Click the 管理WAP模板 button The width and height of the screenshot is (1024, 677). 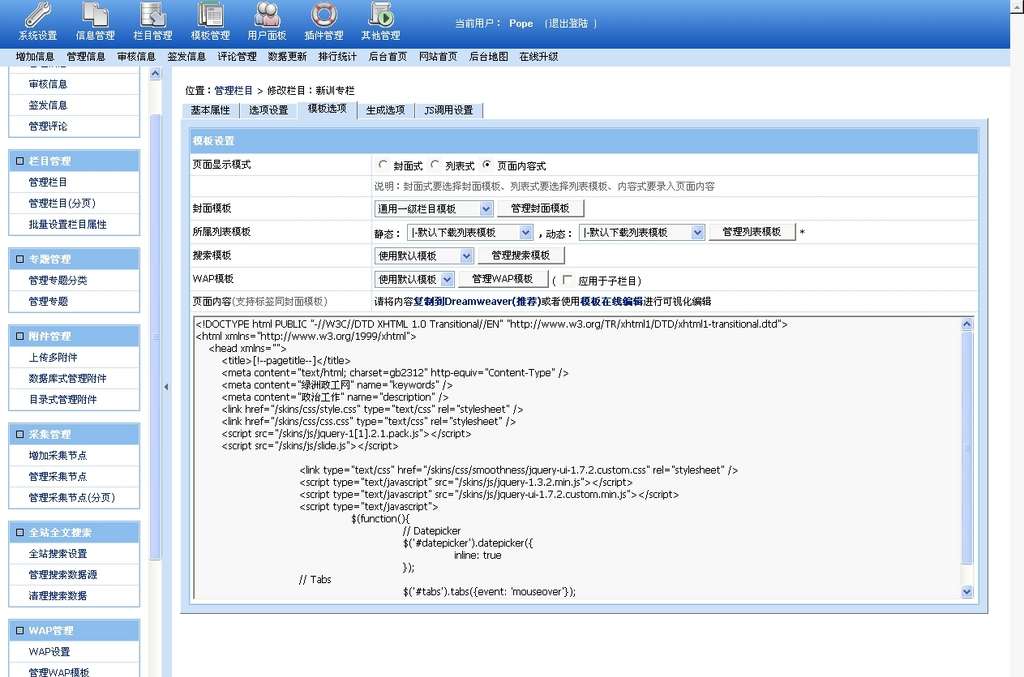point(502,279)
